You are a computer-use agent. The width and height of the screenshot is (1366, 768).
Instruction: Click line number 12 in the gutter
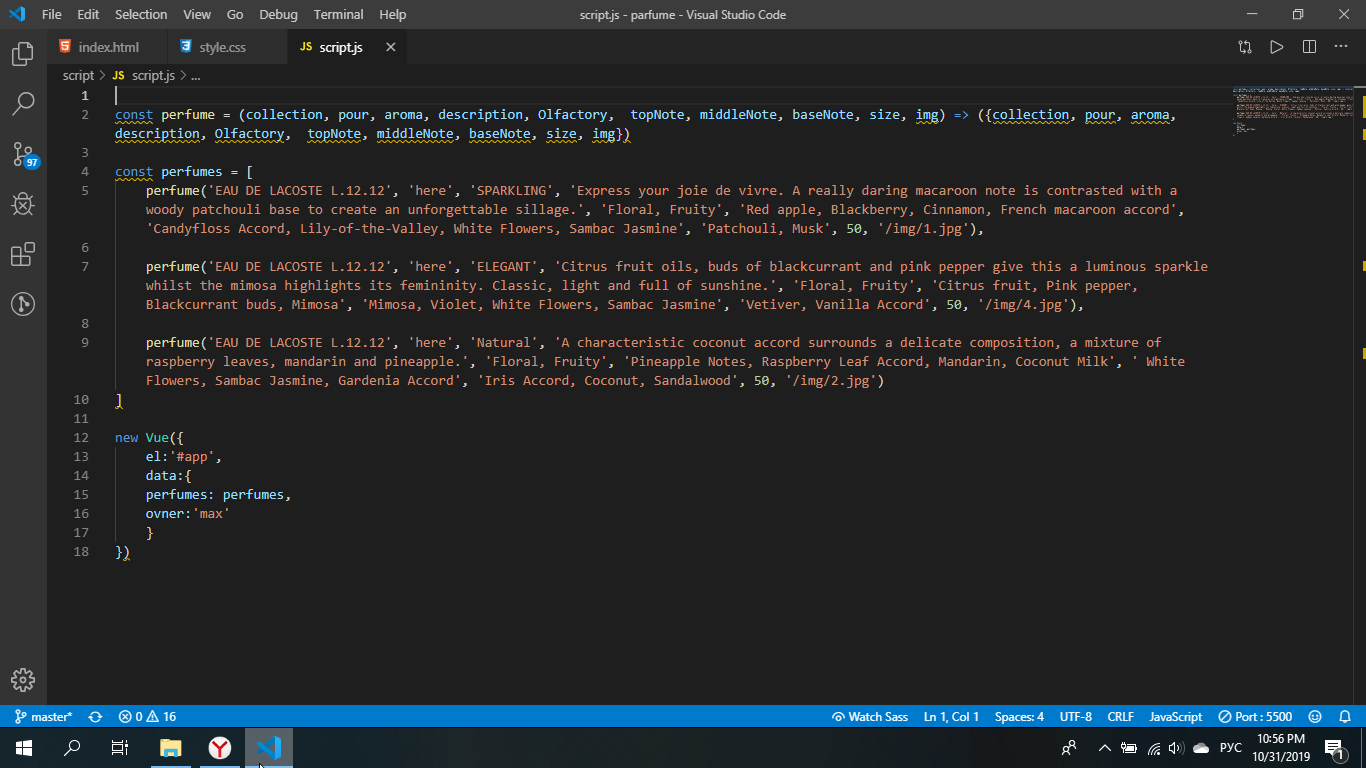coord(82,438)
